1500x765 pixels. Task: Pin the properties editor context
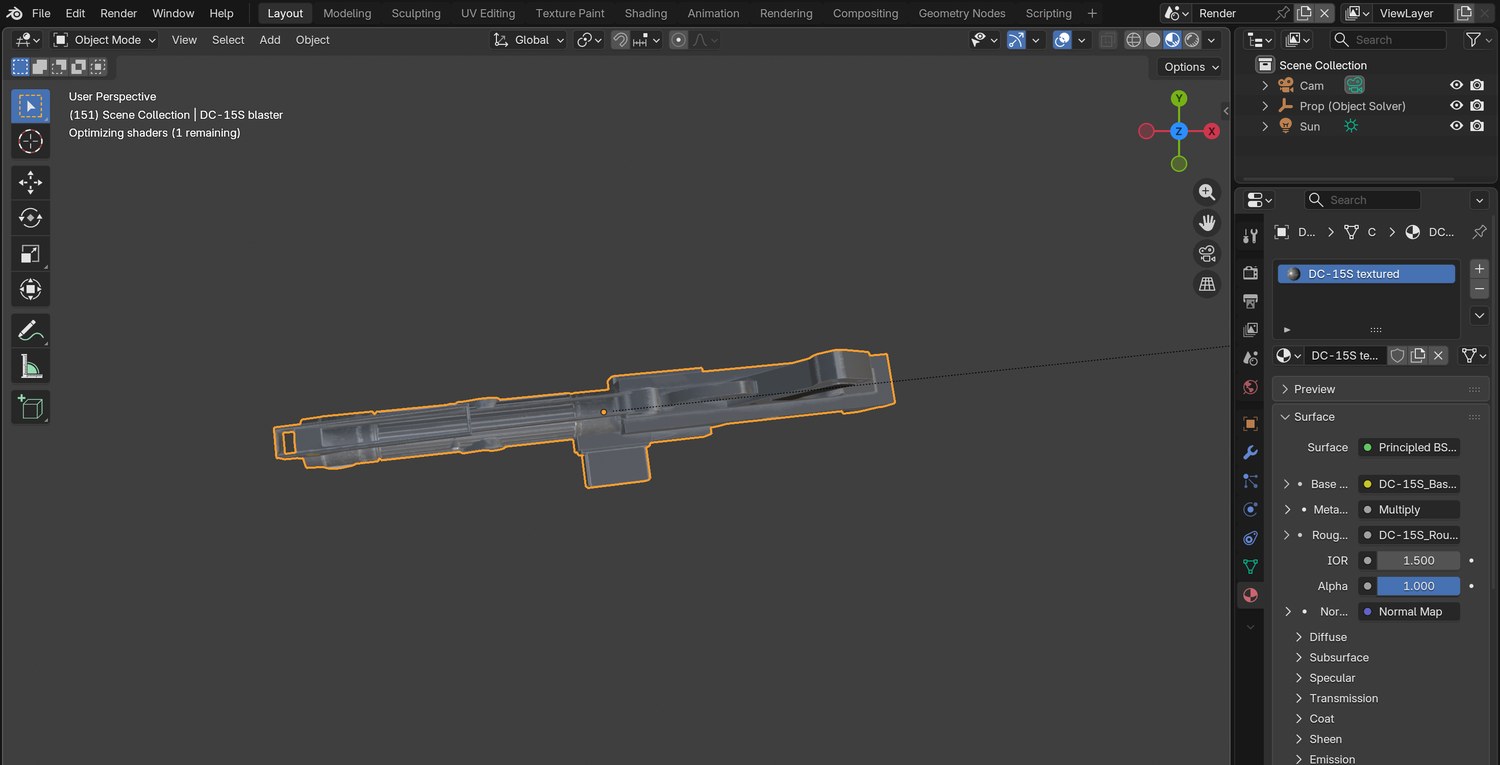tap(1479, 232)
